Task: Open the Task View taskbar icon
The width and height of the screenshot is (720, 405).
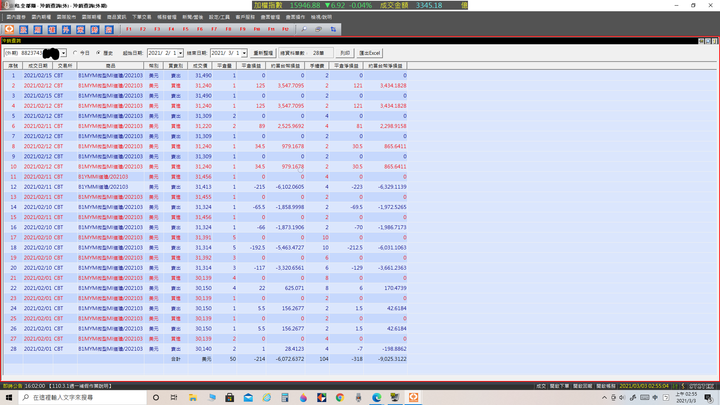Action: click(174, 397)
